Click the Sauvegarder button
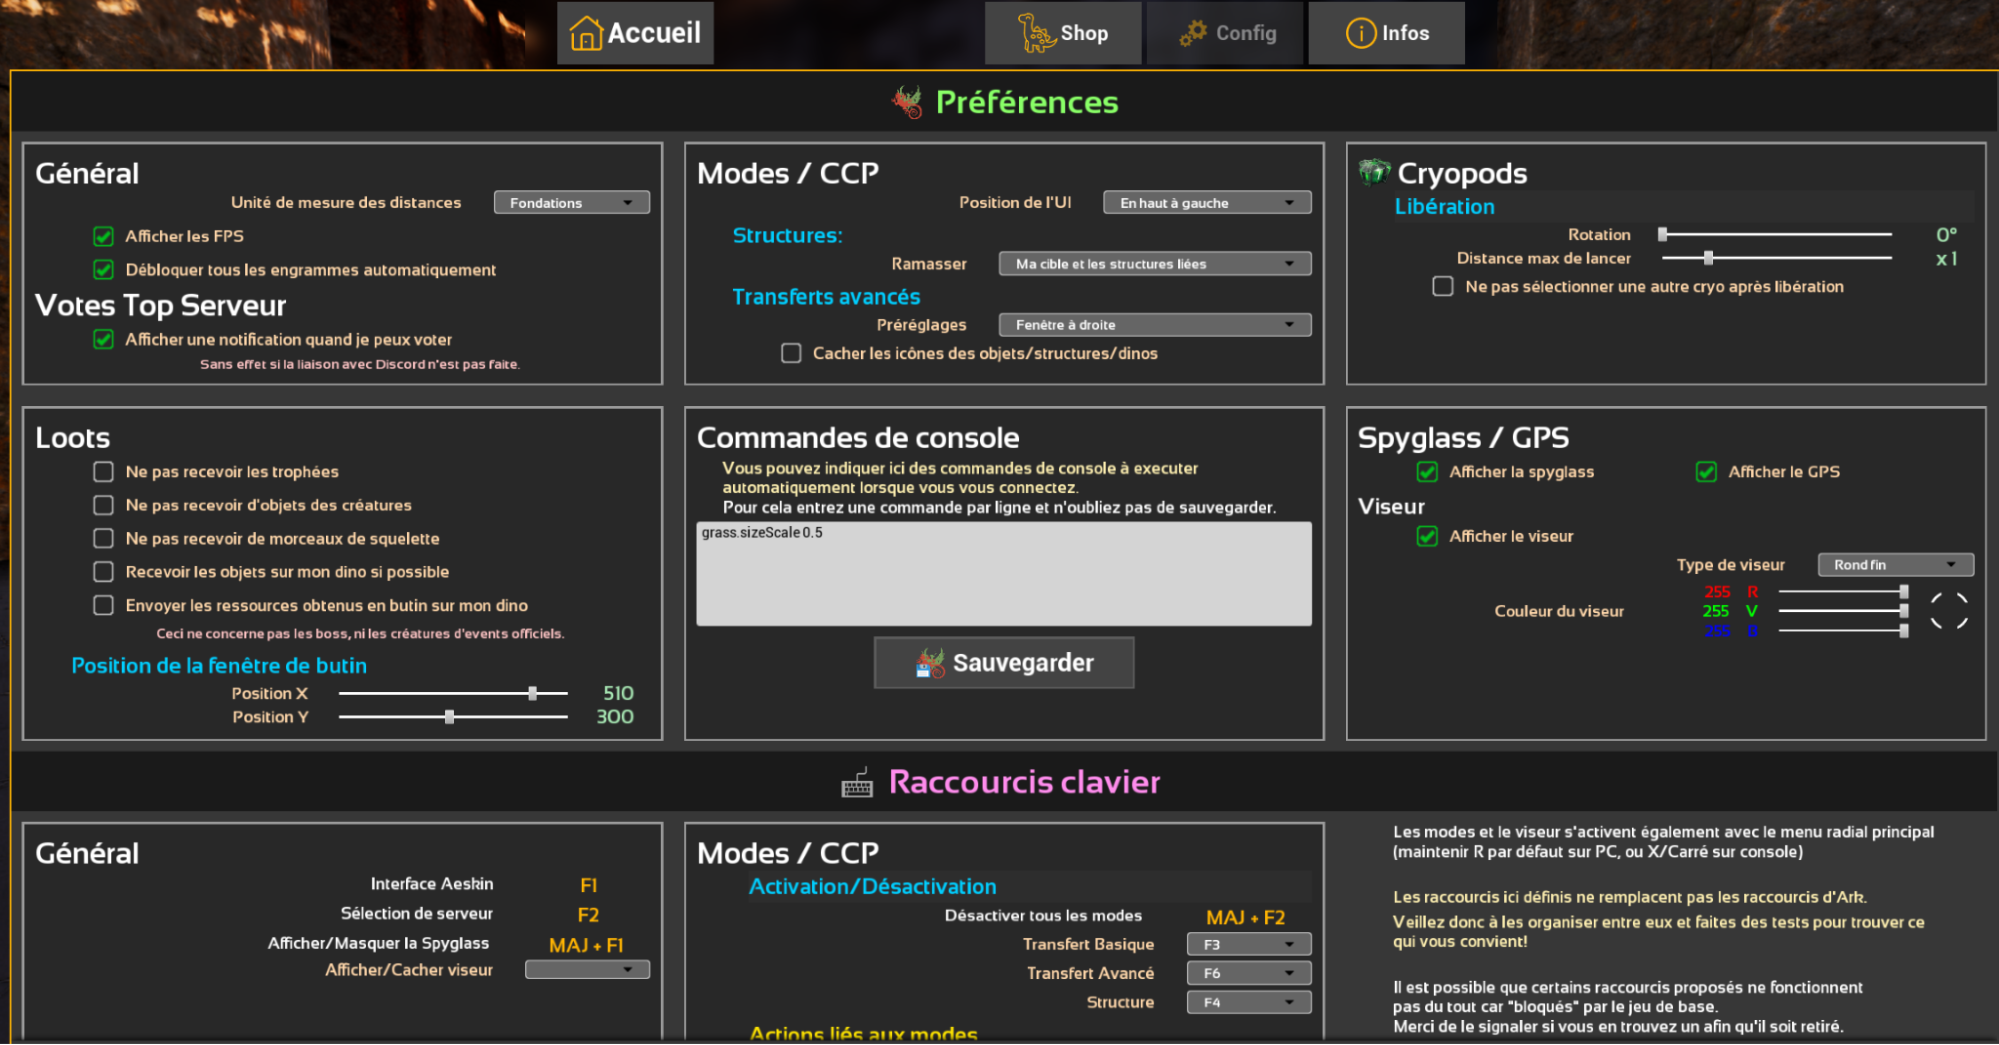This screenshot has height=1045, width=1999. pyautogui.click(x=1004, y=663)
